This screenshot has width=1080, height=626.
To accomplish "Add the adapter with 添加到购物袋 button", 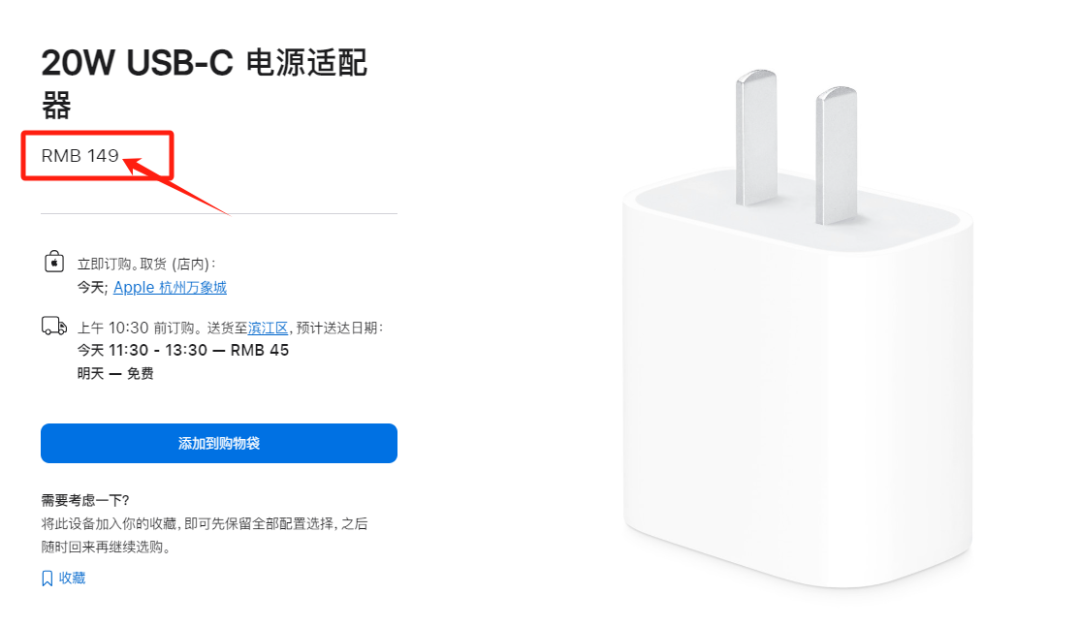I will (x=219, y=444).
